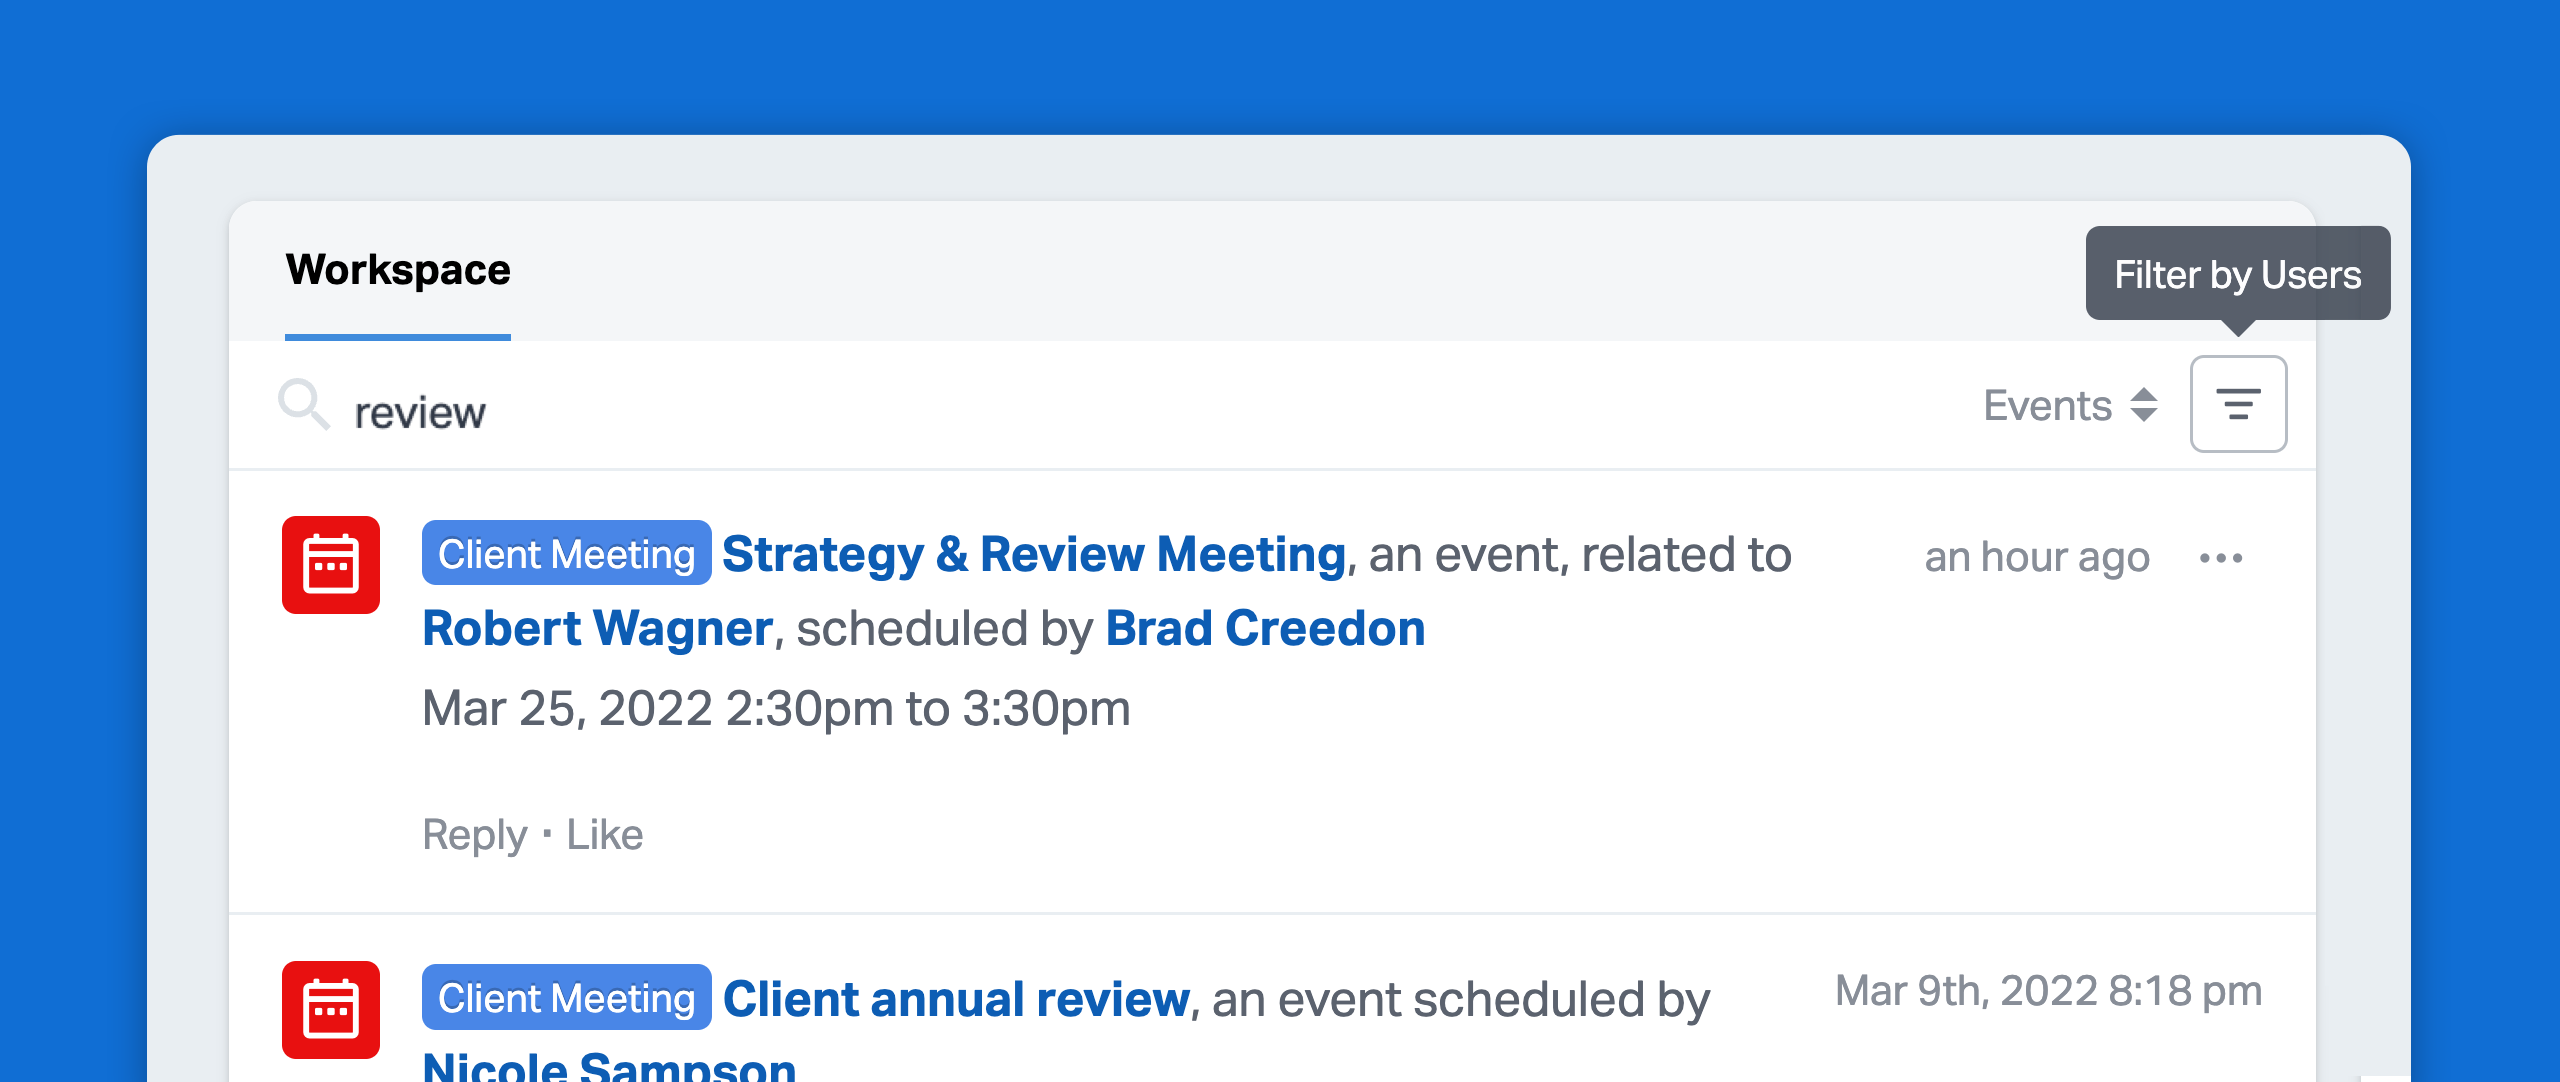Screen dimensions: 2560x1082
Task: Switch to the Workspace tab
Action: [398, 270]
